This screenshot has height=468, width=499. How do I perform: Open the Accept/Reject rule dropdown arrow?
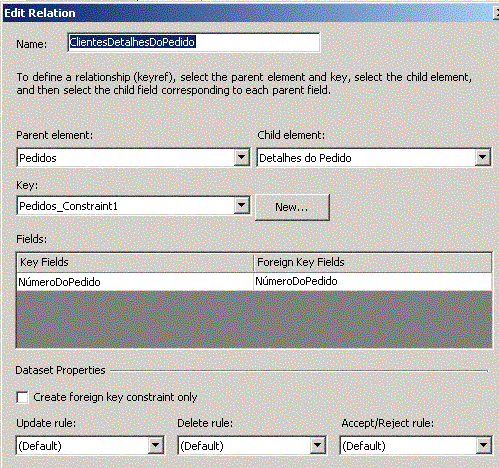tap(483, 445)
